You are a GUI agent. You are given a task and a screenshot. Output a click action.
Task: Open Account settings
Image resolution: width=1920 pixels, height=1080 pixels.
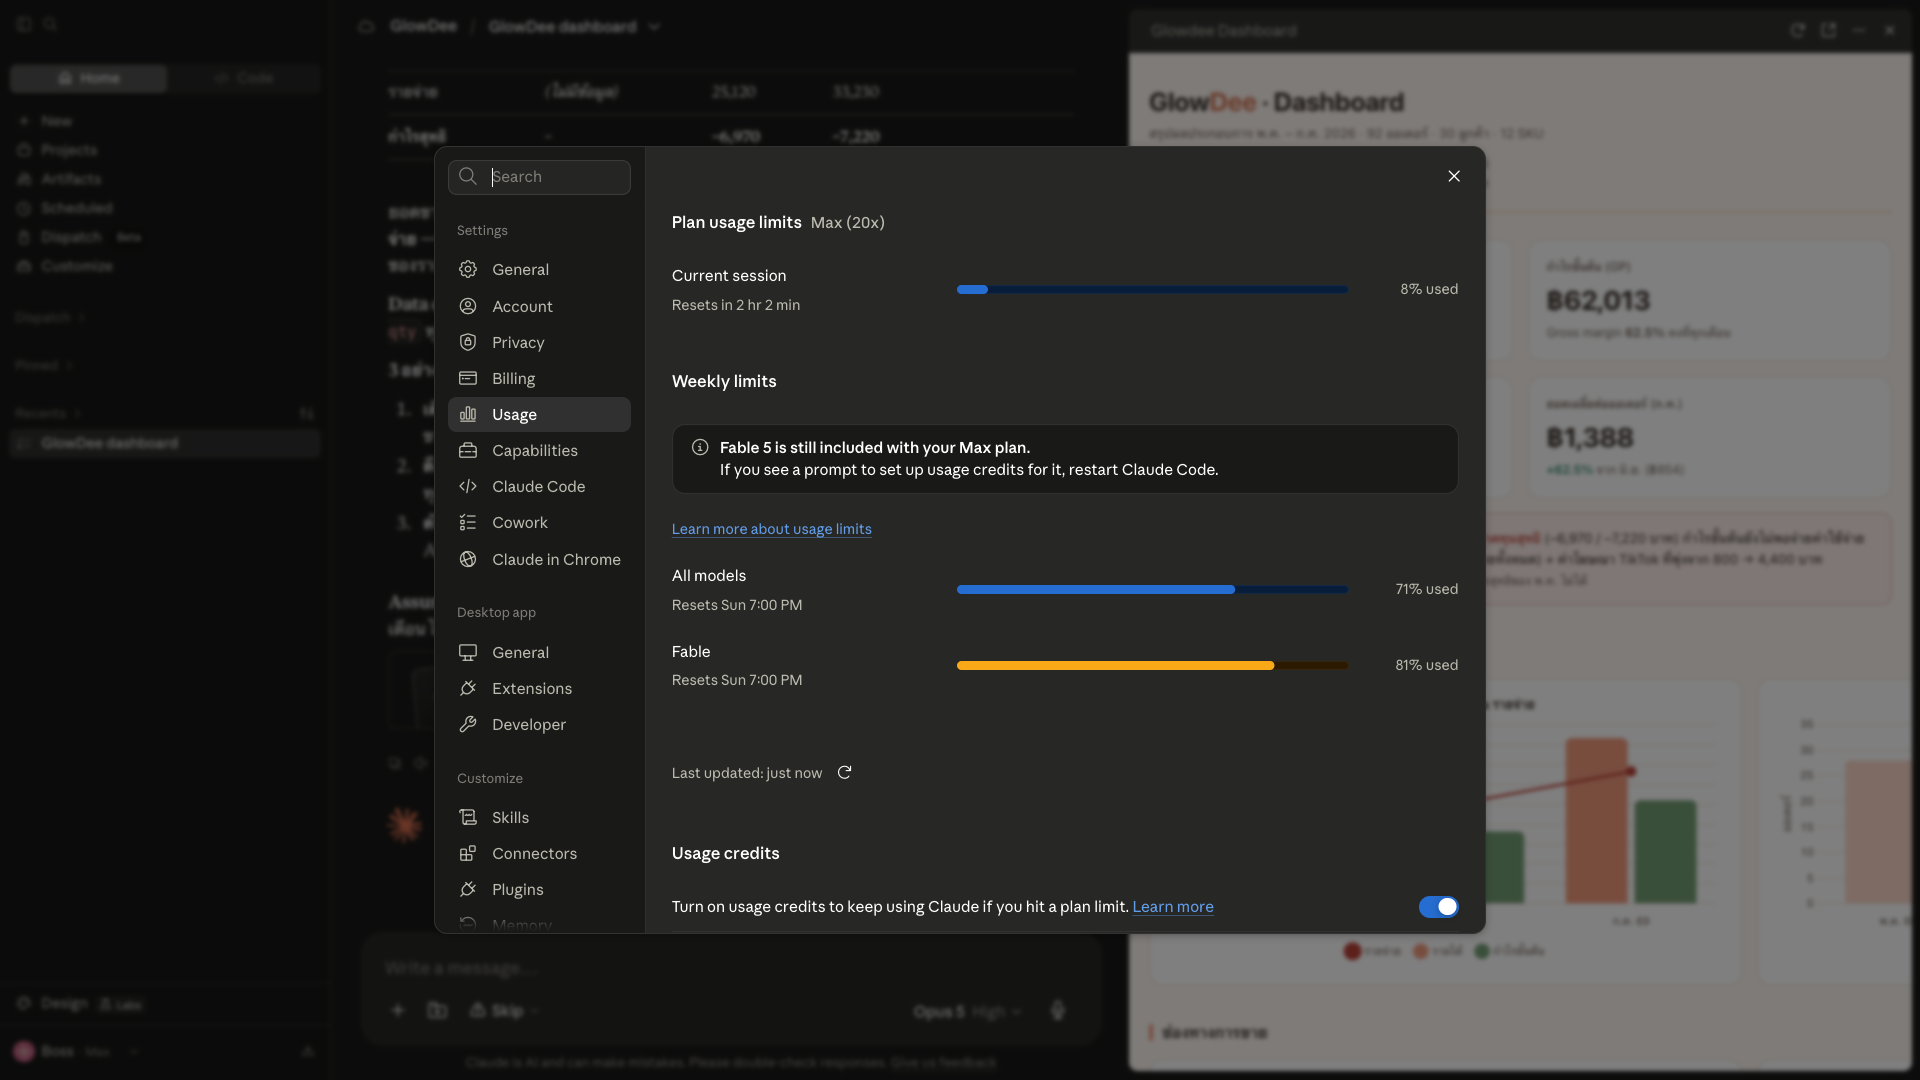(x=467, y=306)
